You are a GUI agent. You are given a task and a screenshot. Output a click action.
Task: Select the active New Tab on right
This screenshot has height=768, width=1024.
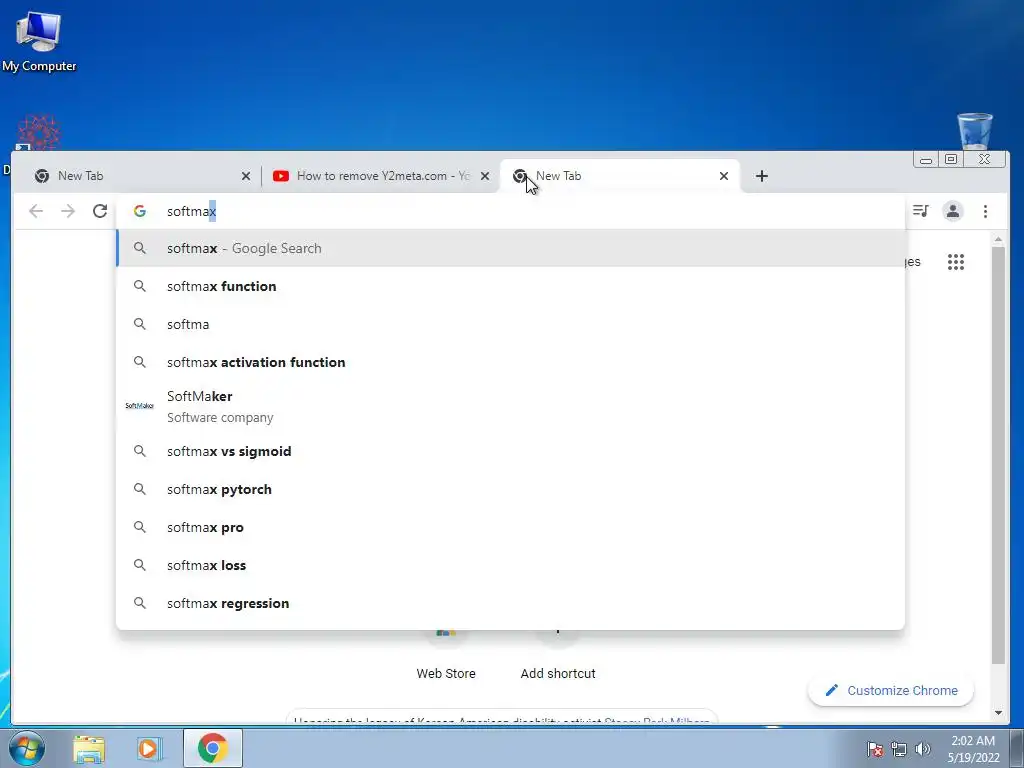(620, 176)
